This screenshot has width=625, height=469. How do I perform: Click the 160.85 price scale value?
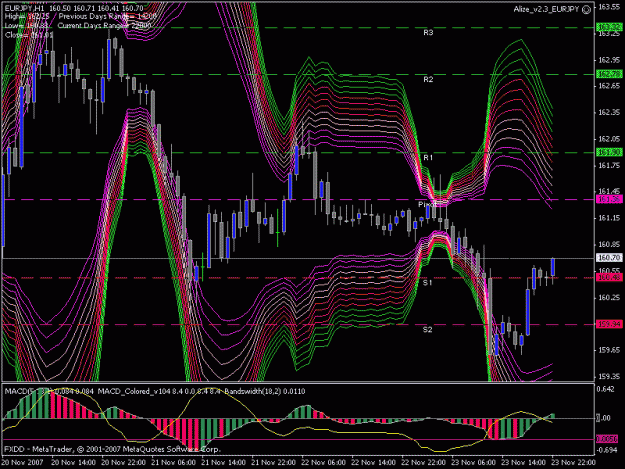tap(609, 245)
